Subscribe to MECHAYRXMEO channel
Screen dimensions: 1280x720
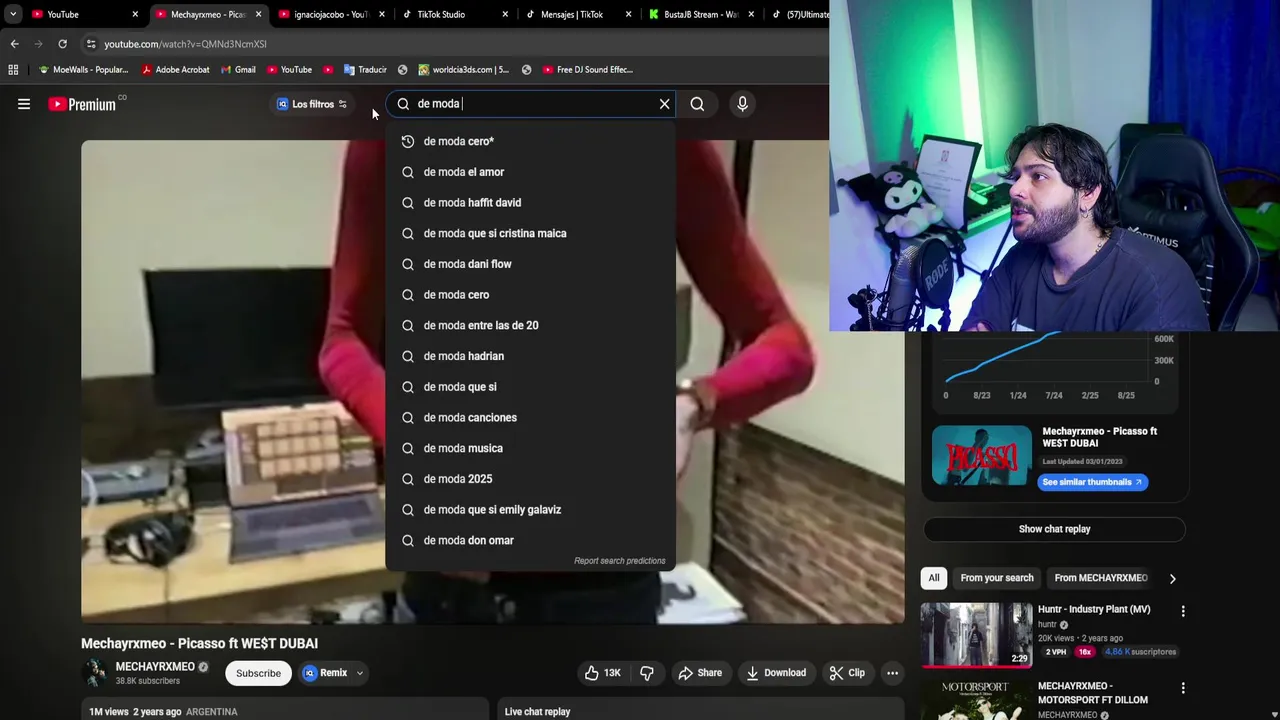[258, 673]
